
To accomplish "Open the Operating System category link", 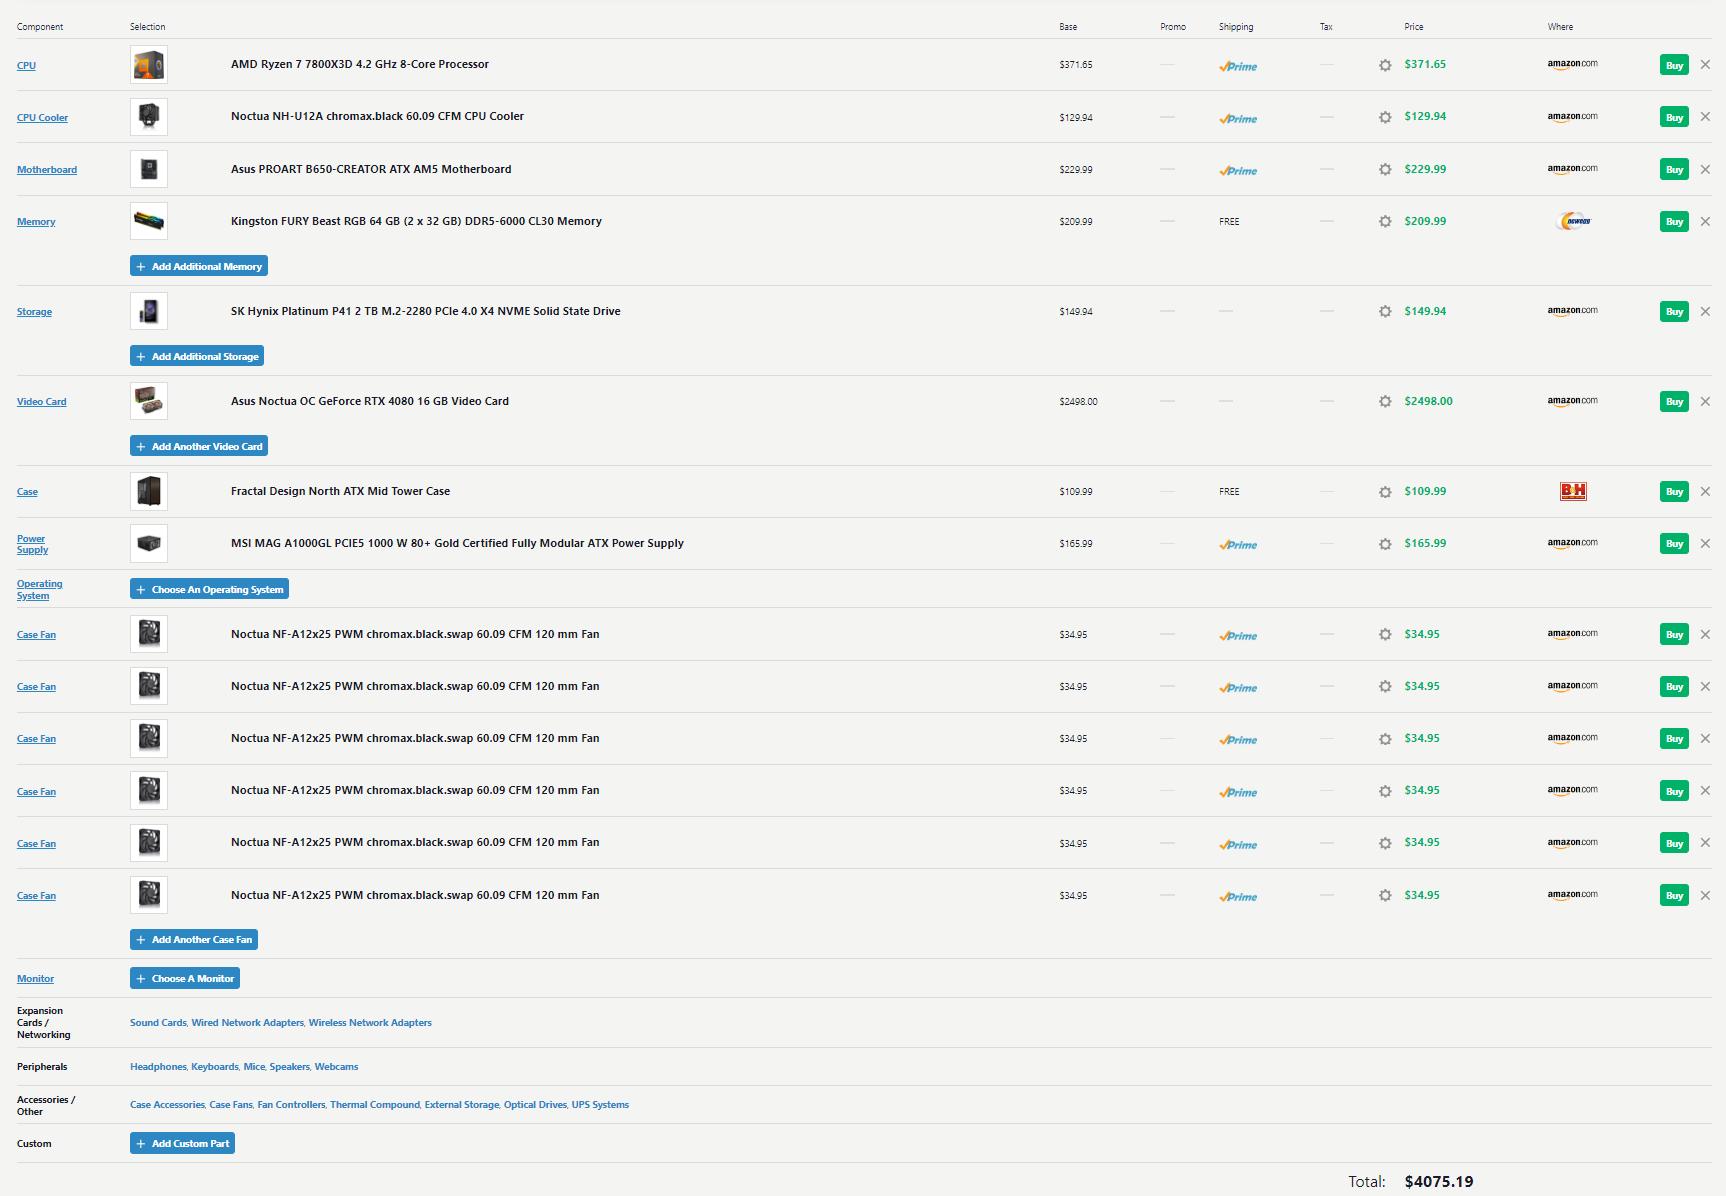I will tap(39, 589).
